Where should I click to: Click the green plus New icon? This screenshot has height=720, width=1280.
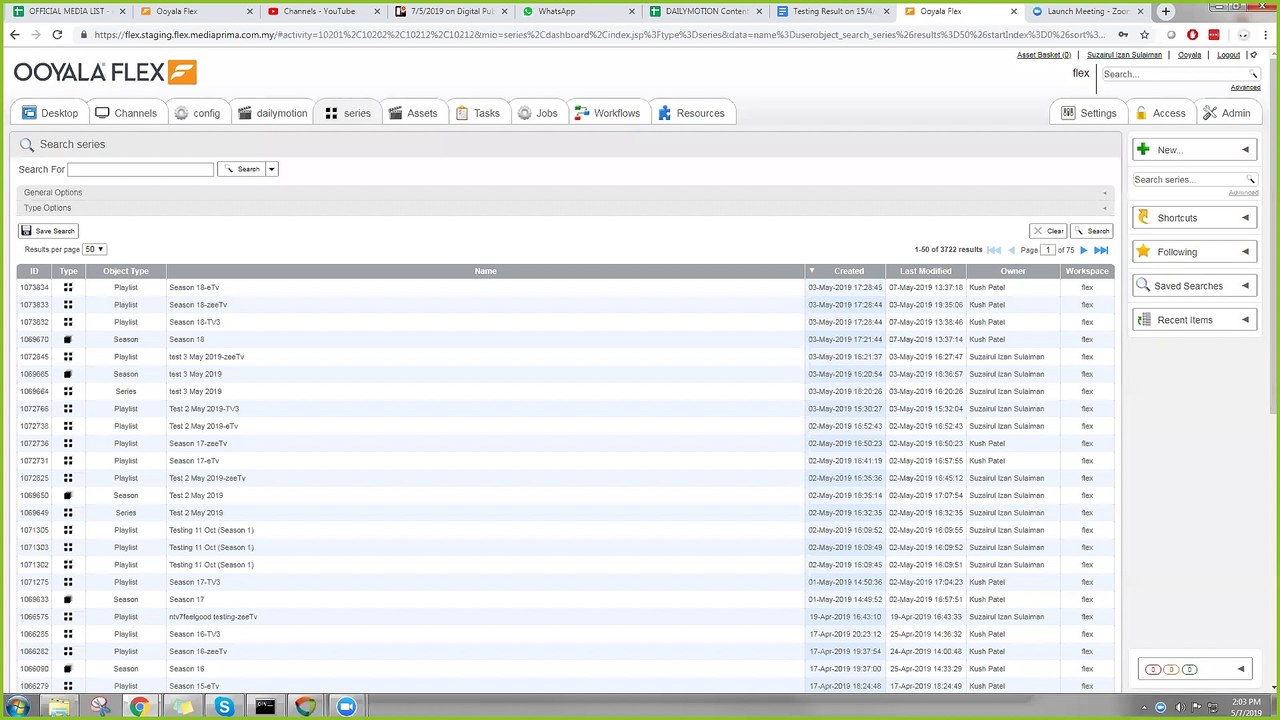1143,149
